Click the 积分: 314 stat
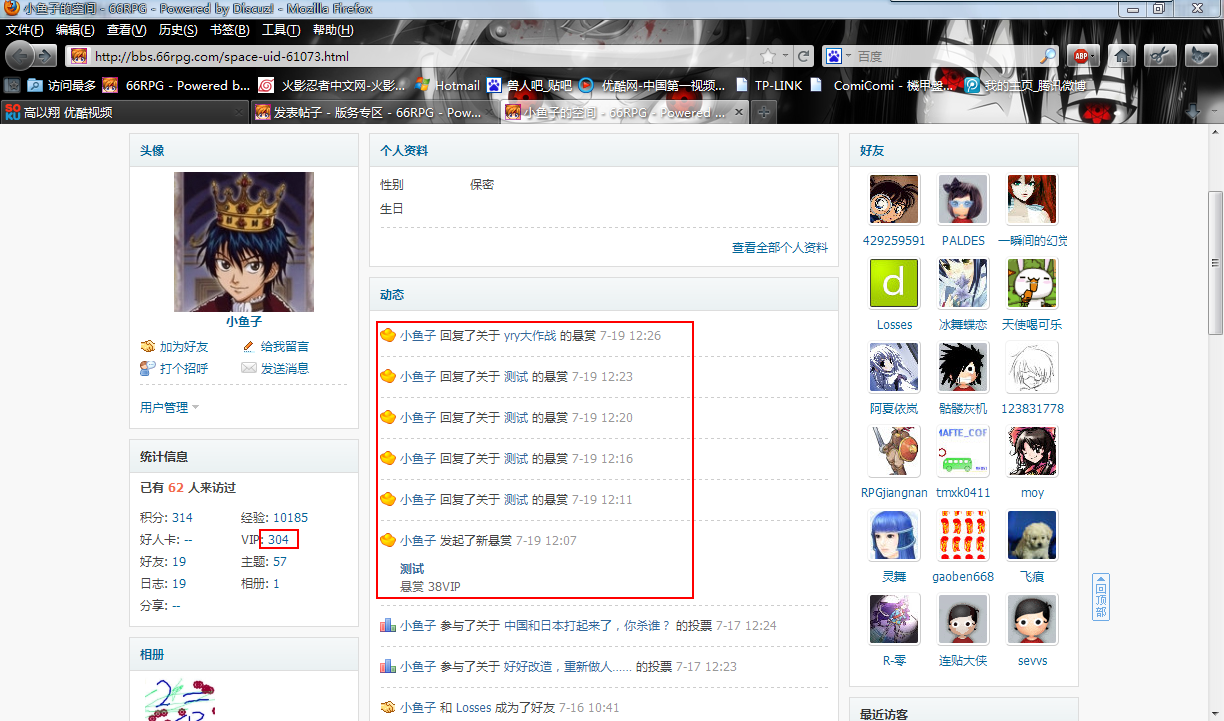Viewport: 1224px width, 721px height. coord(166,517)
